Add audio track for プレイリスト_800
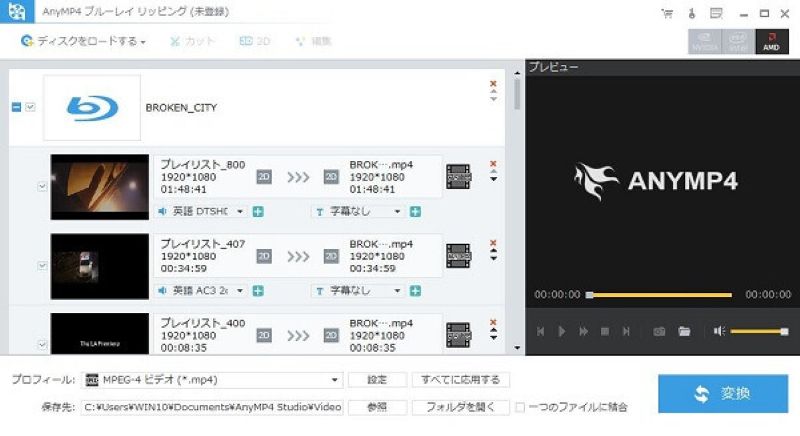This screenshot has width=800, height=436. pyautogui.click(x=258, y=212)
